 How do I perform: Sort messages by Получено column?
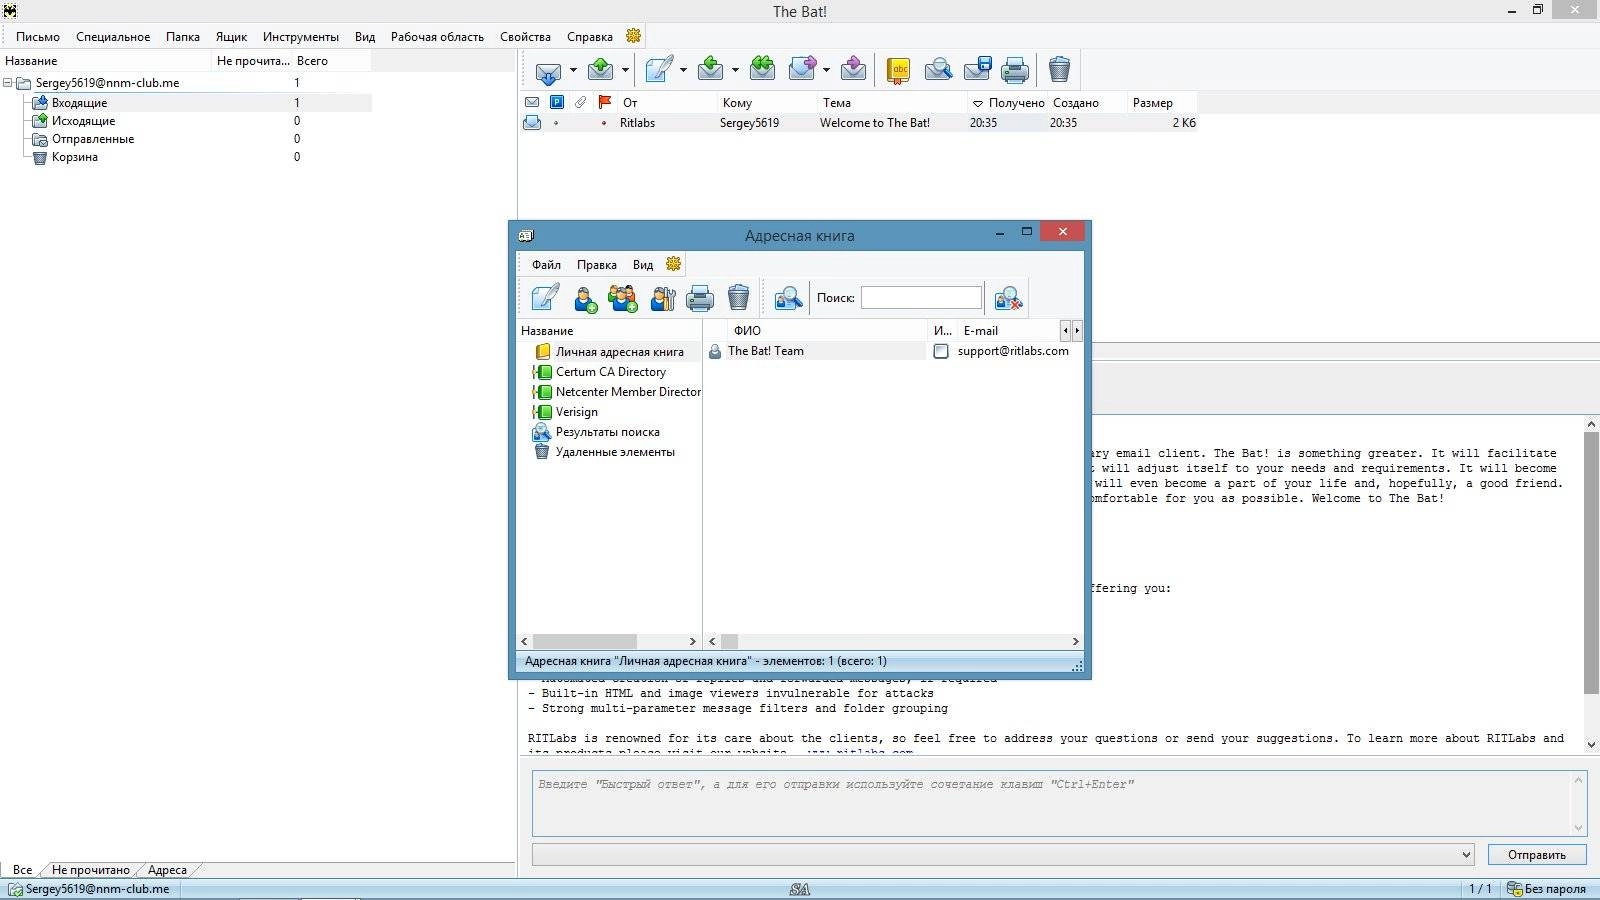pyautogui.click(x=1007, y=103)
